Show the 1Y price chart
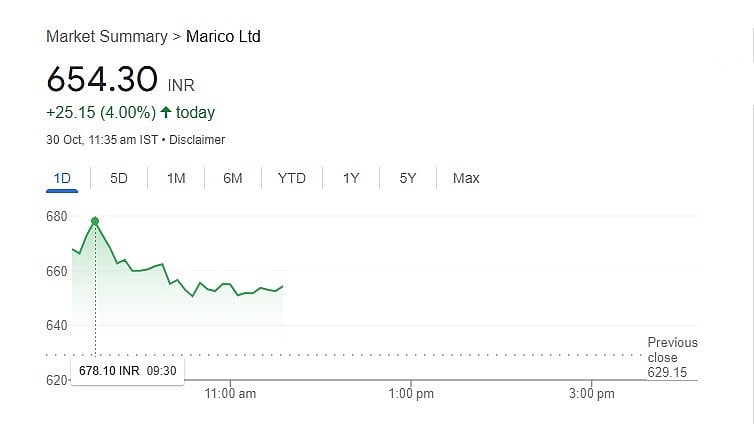The image size is (754, 424). [x=351, y=178]
